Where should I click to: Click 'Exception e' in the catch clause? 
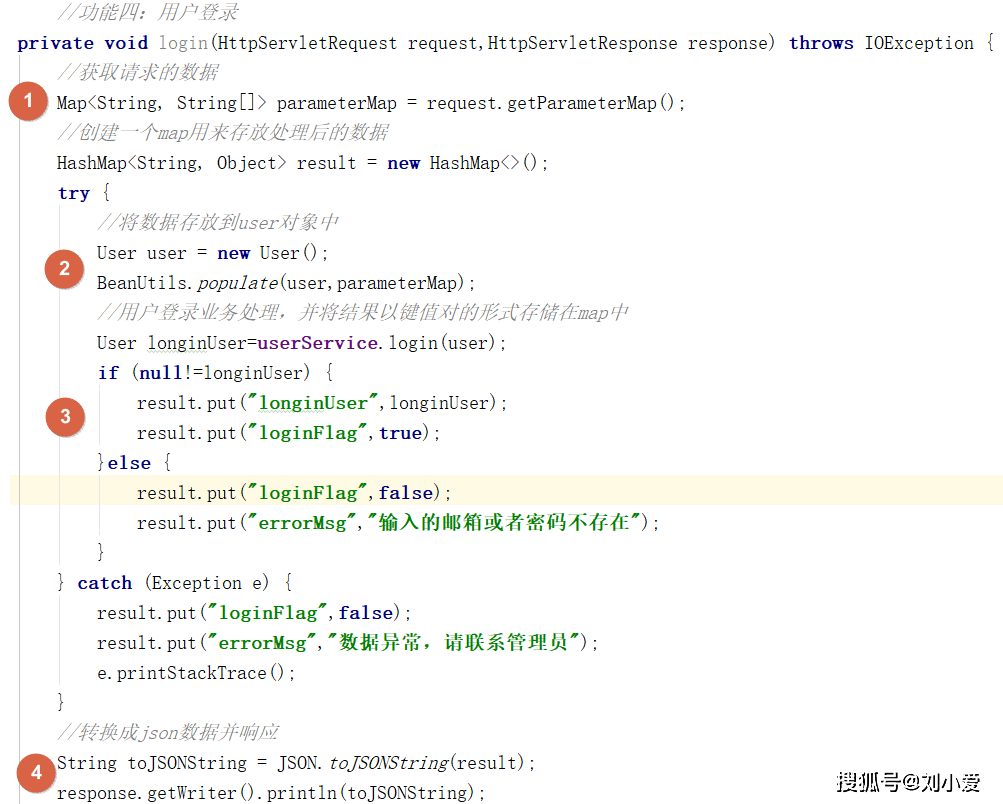click(207, 583)
